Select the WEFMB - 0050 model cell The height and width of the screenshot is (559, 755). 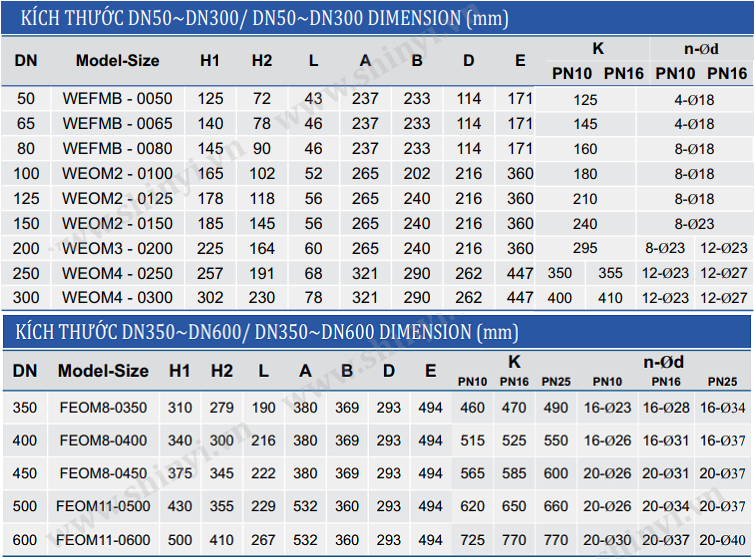point(117,99)
